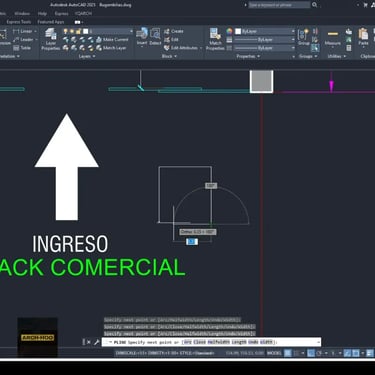This screenshot has height=375, width=375.
Task: Click the Insert block icon
Action: click(142, 33)
